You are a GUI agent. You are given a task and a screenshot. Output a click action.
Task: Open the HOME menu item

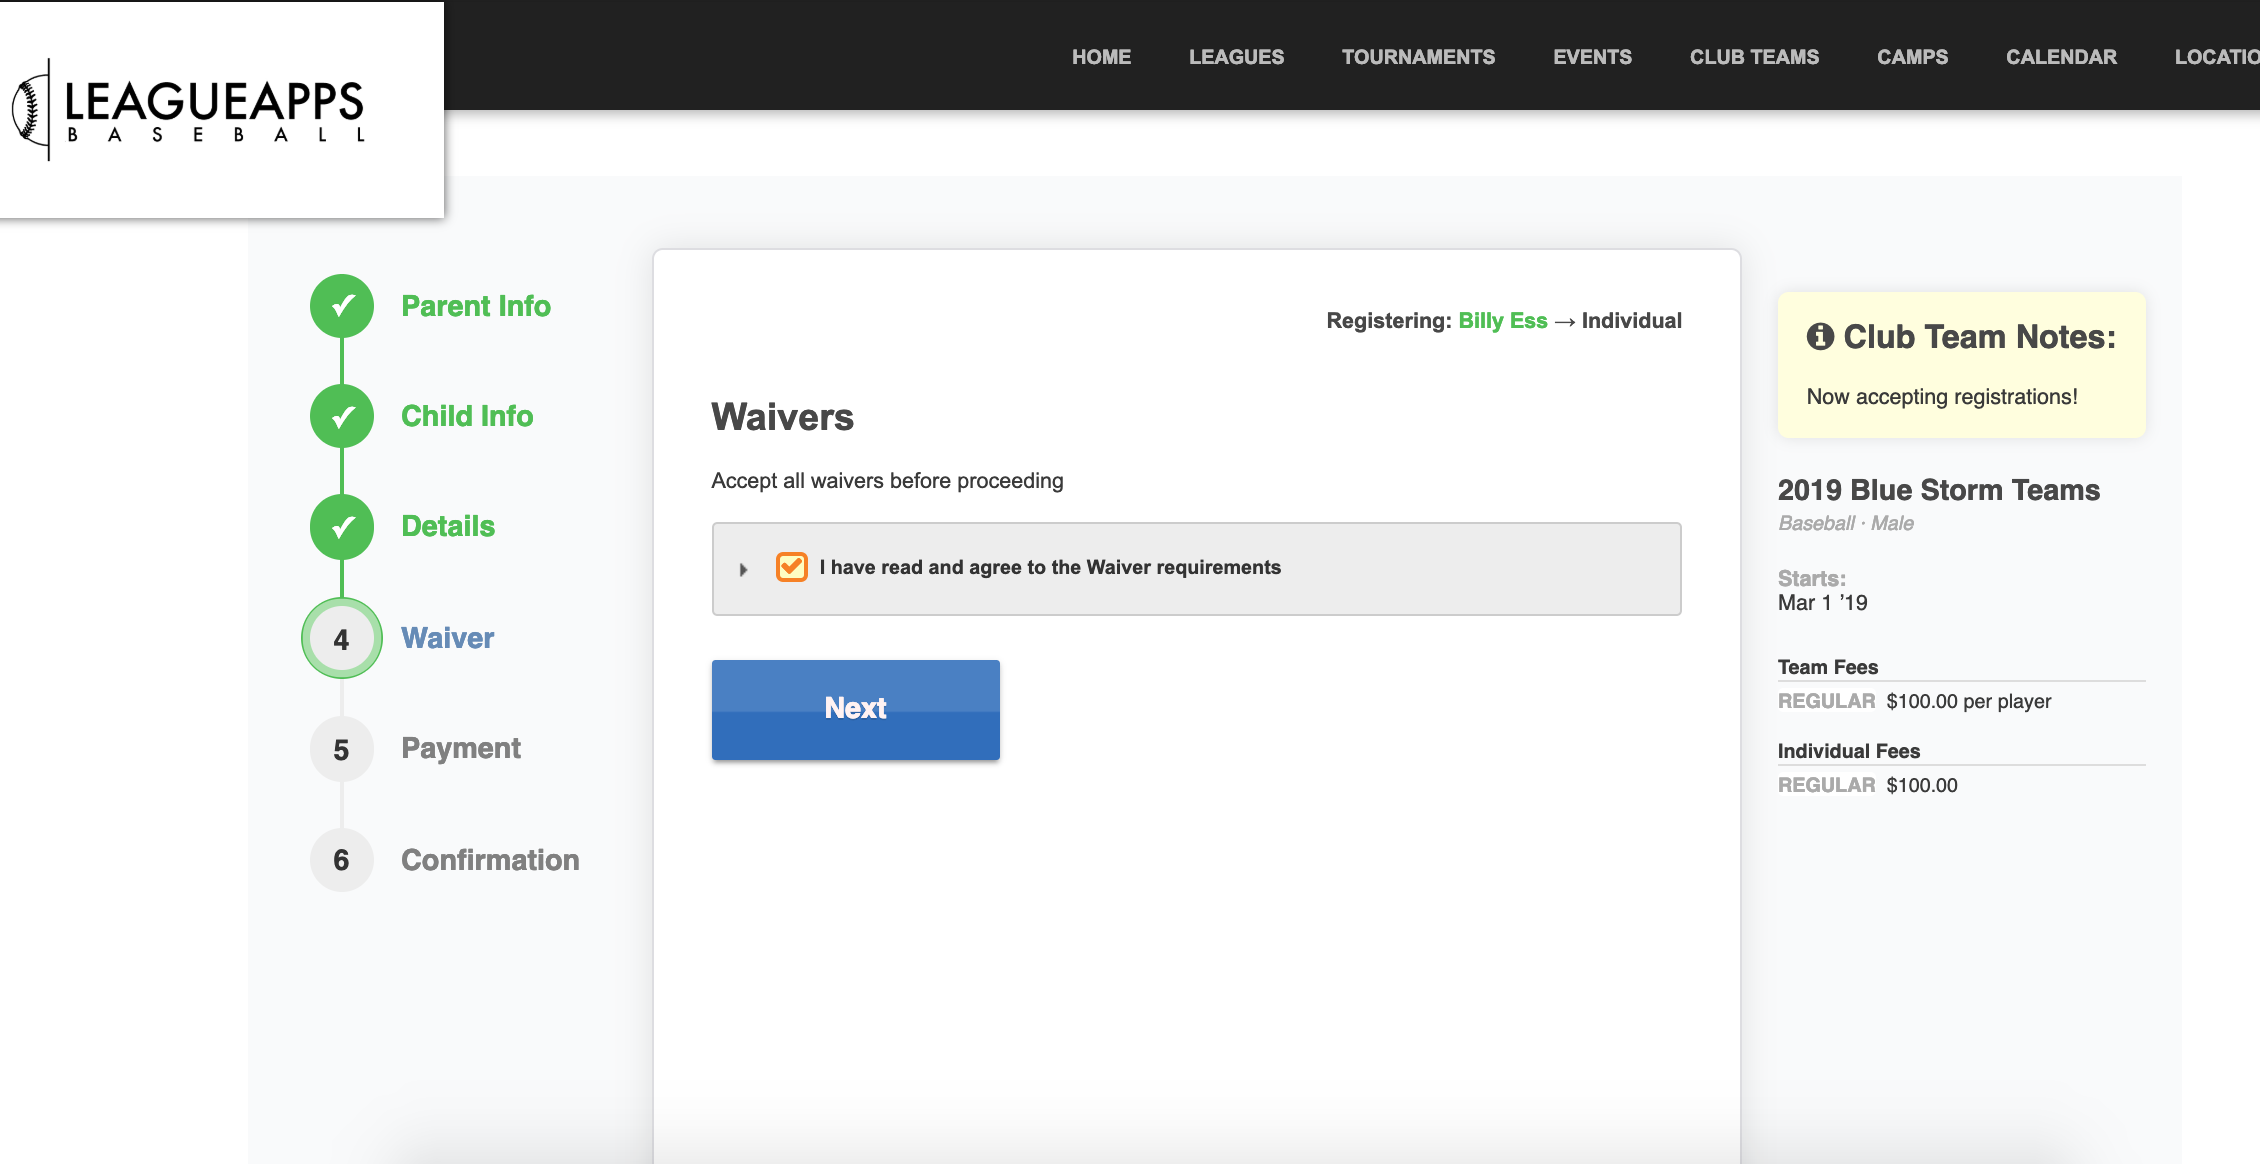1101,57
